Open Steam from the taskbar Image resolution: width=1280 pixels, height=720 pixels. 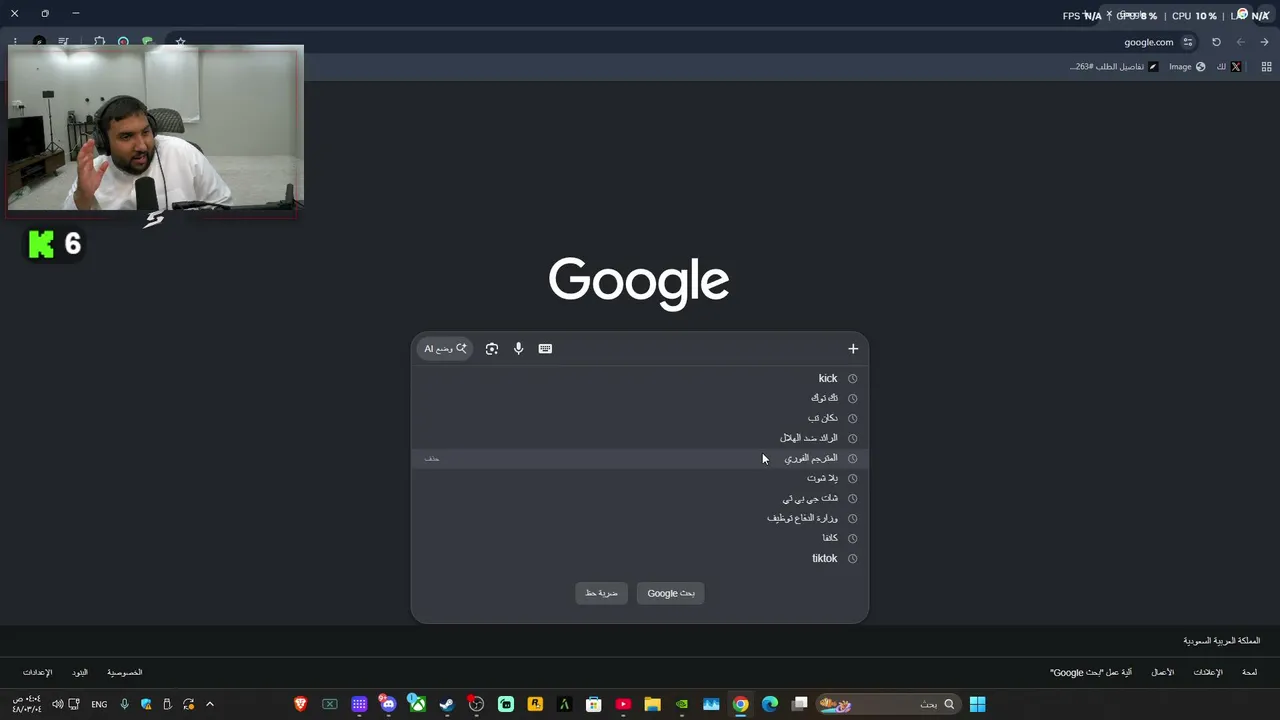(x=447, y=704)
